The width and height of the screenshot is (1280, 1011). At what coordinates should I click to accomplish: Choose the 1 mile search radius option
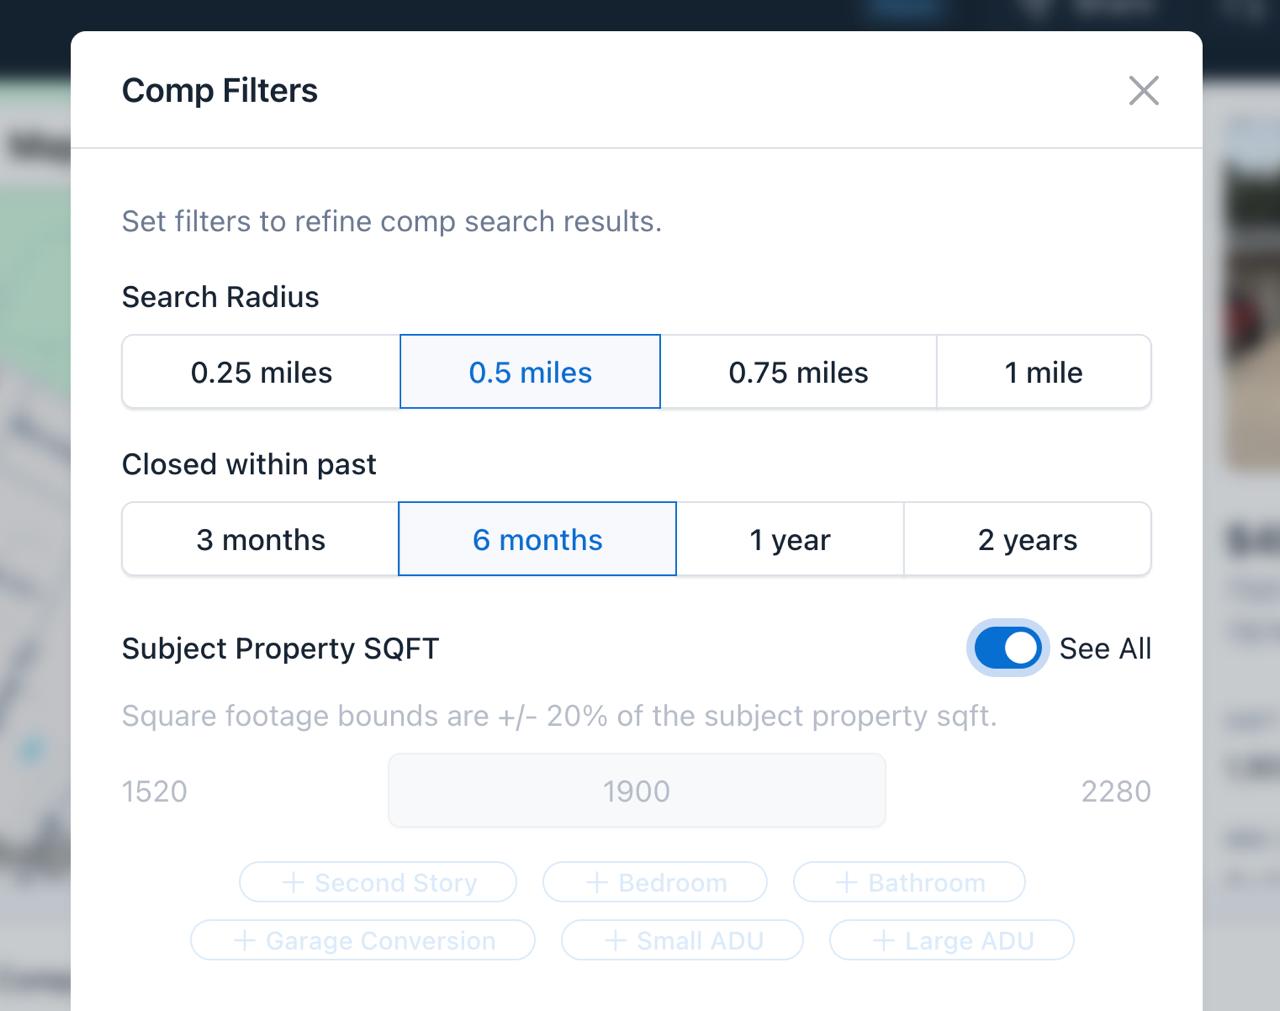point(1044,372)
